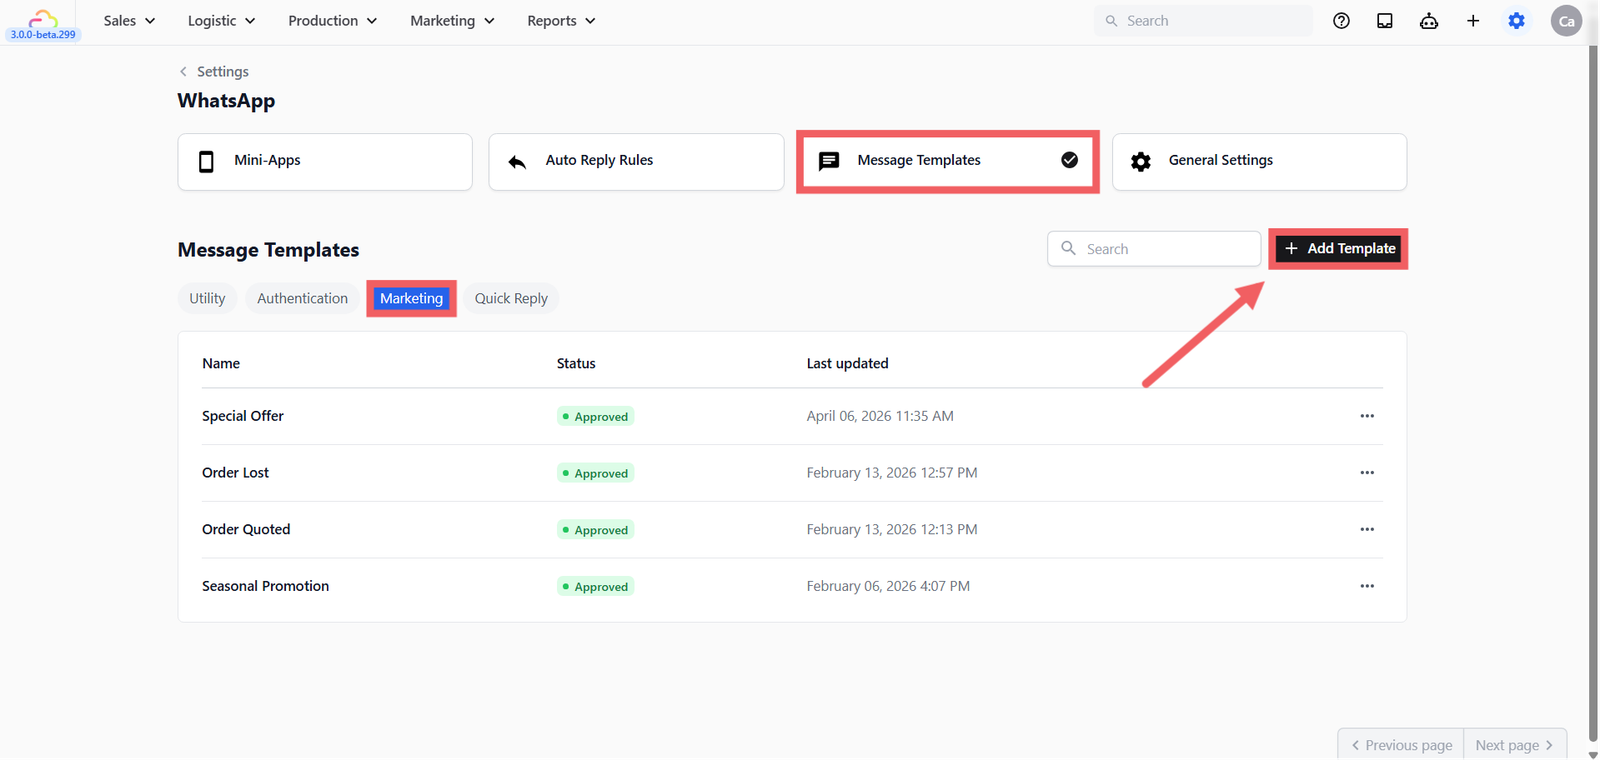Expand the Logistic menu
1600x760 pixels.
pos(221,21)
